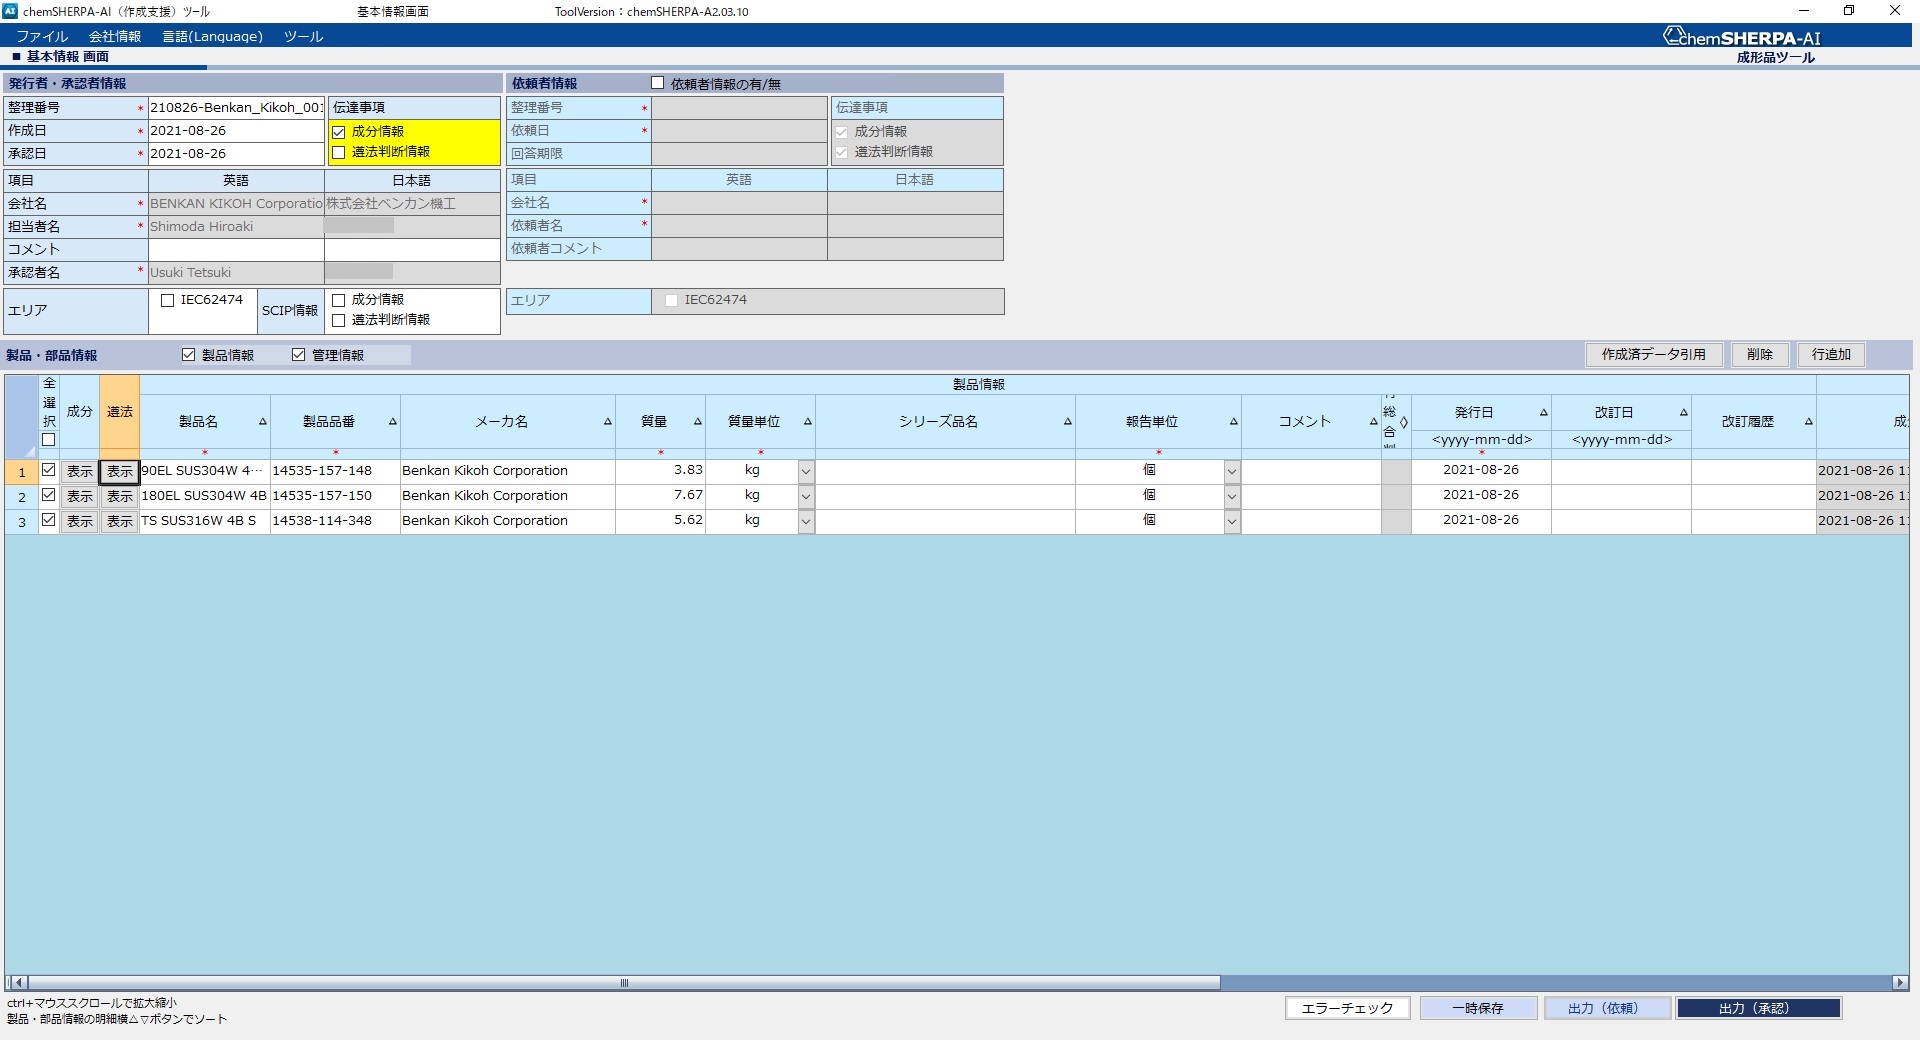Click 一時保存 to save temporarily
This screenshot has width=1920, height=1040.
pyautogui.click(x=1478, y=1008)
